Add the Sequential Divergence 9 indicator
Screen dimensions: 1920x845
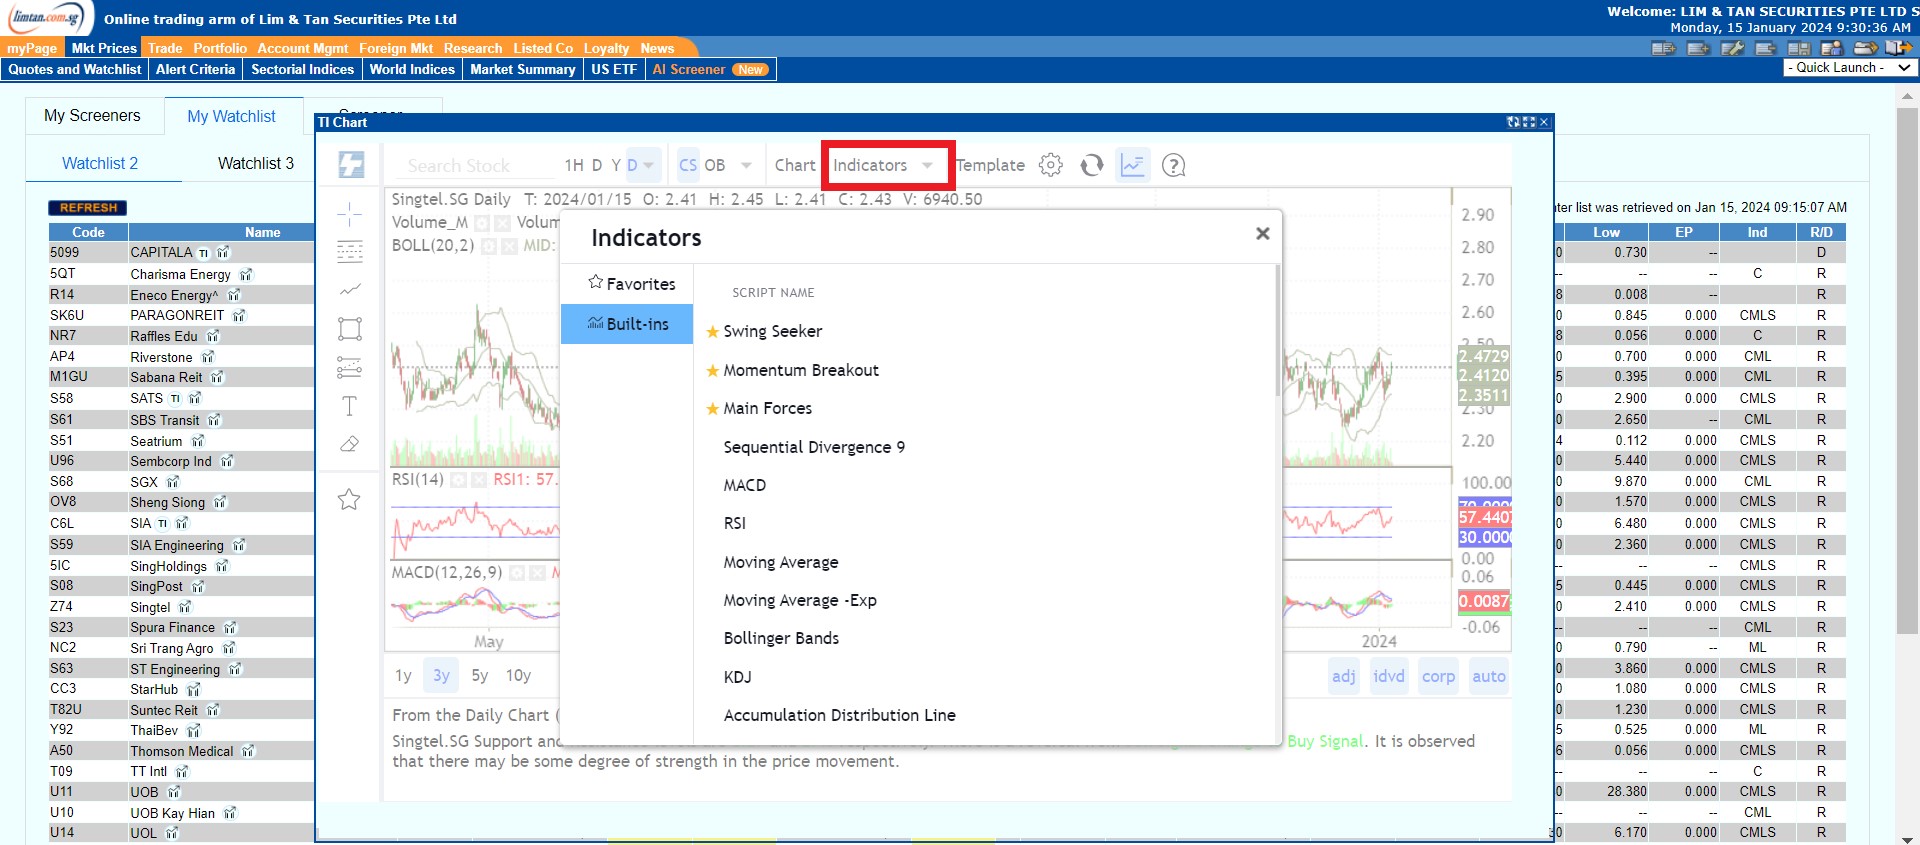tap(814, 447)
